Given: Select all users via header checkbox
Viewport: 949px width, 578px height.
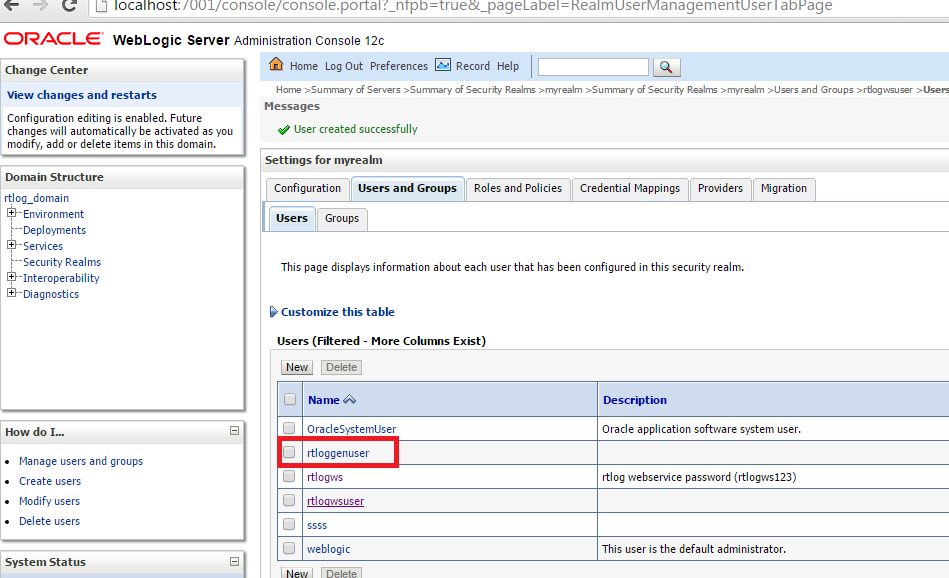Looking at the screenshot, I should (289, 399).
